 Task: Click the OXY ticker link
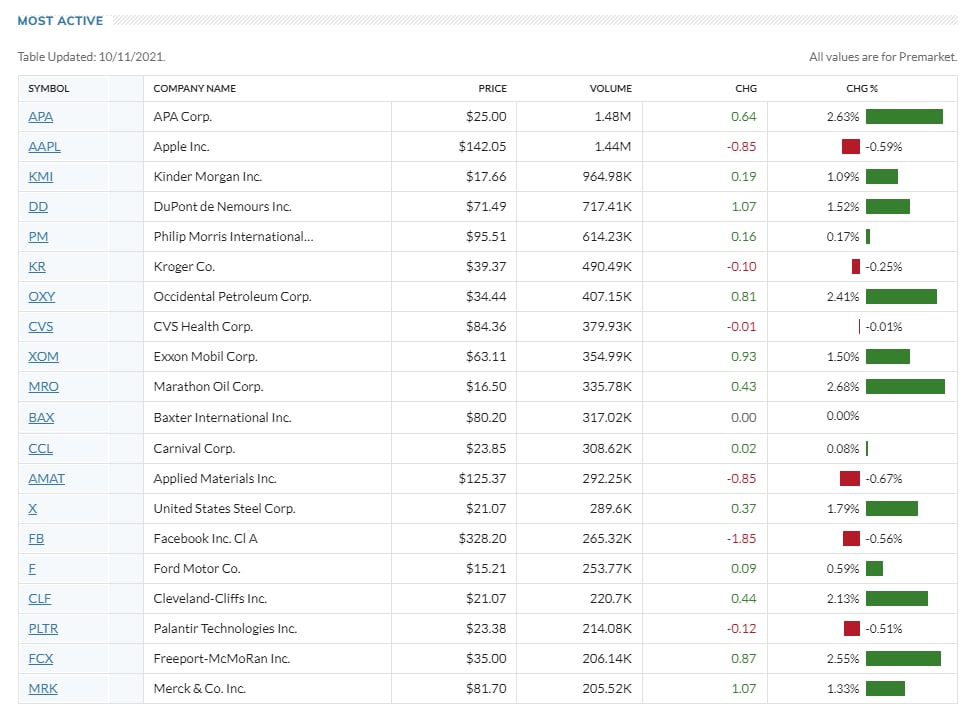click(42, 296)
